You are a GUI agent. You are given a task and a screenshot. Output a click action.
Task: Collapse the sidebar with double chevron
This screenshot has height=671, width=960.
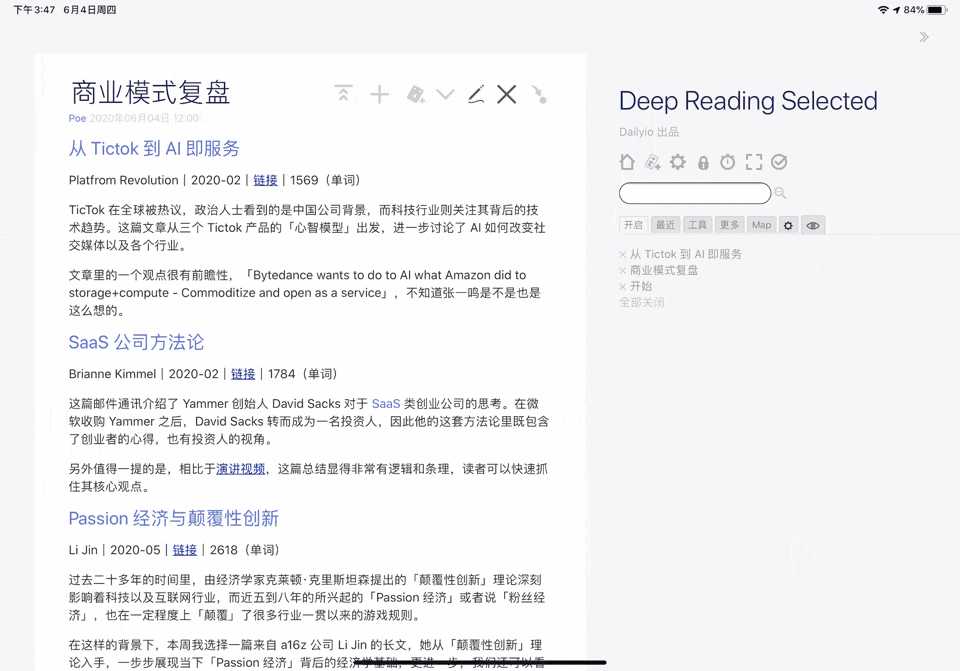924,37
